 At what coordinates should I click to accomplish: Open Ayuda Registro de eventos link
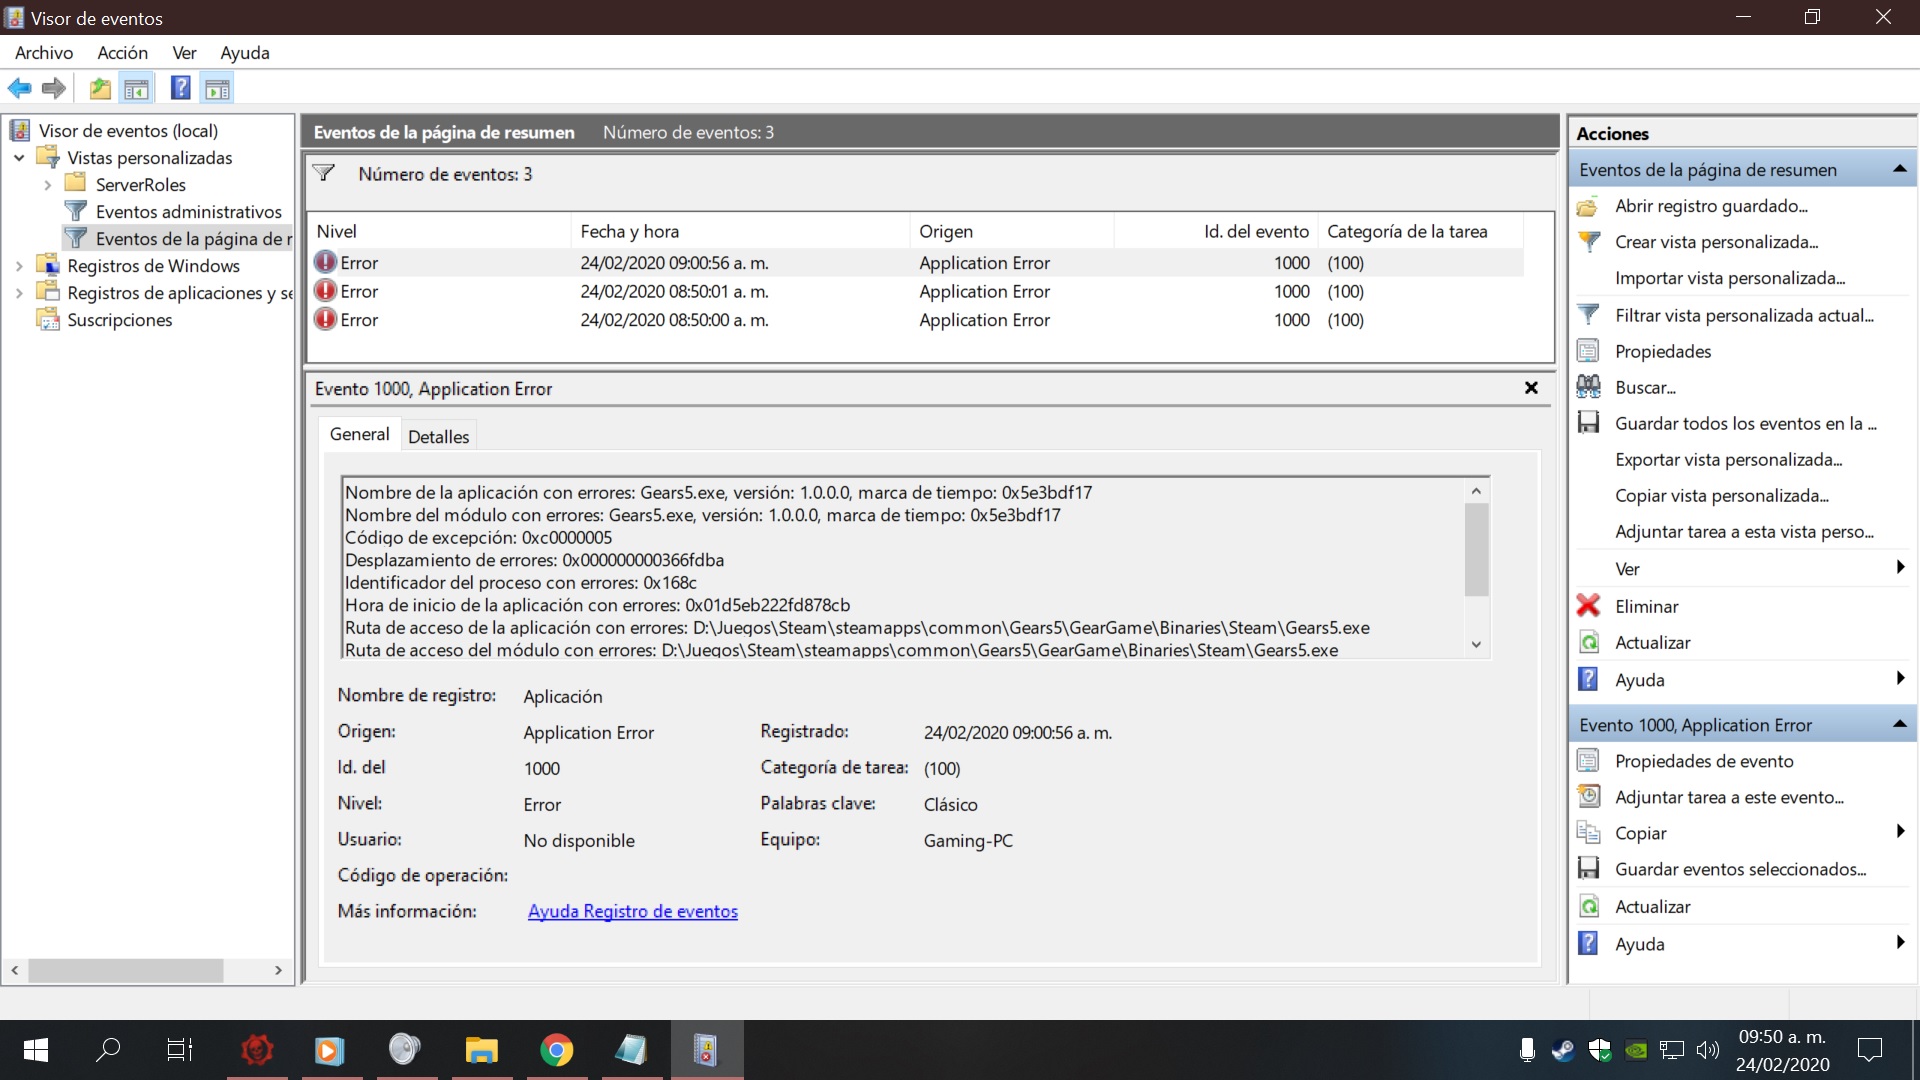click(632, 911)
